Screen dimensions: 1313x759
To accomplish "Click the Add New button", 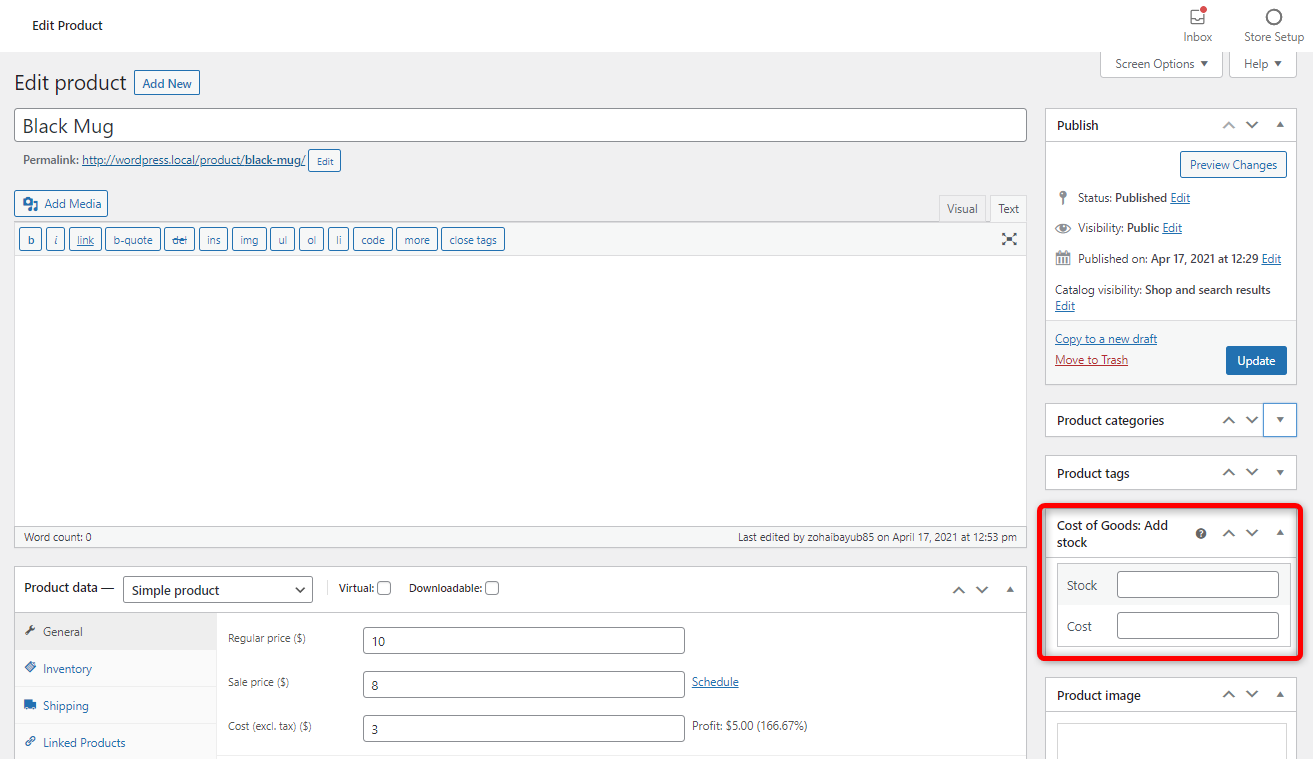I will [x=167, y=83].
